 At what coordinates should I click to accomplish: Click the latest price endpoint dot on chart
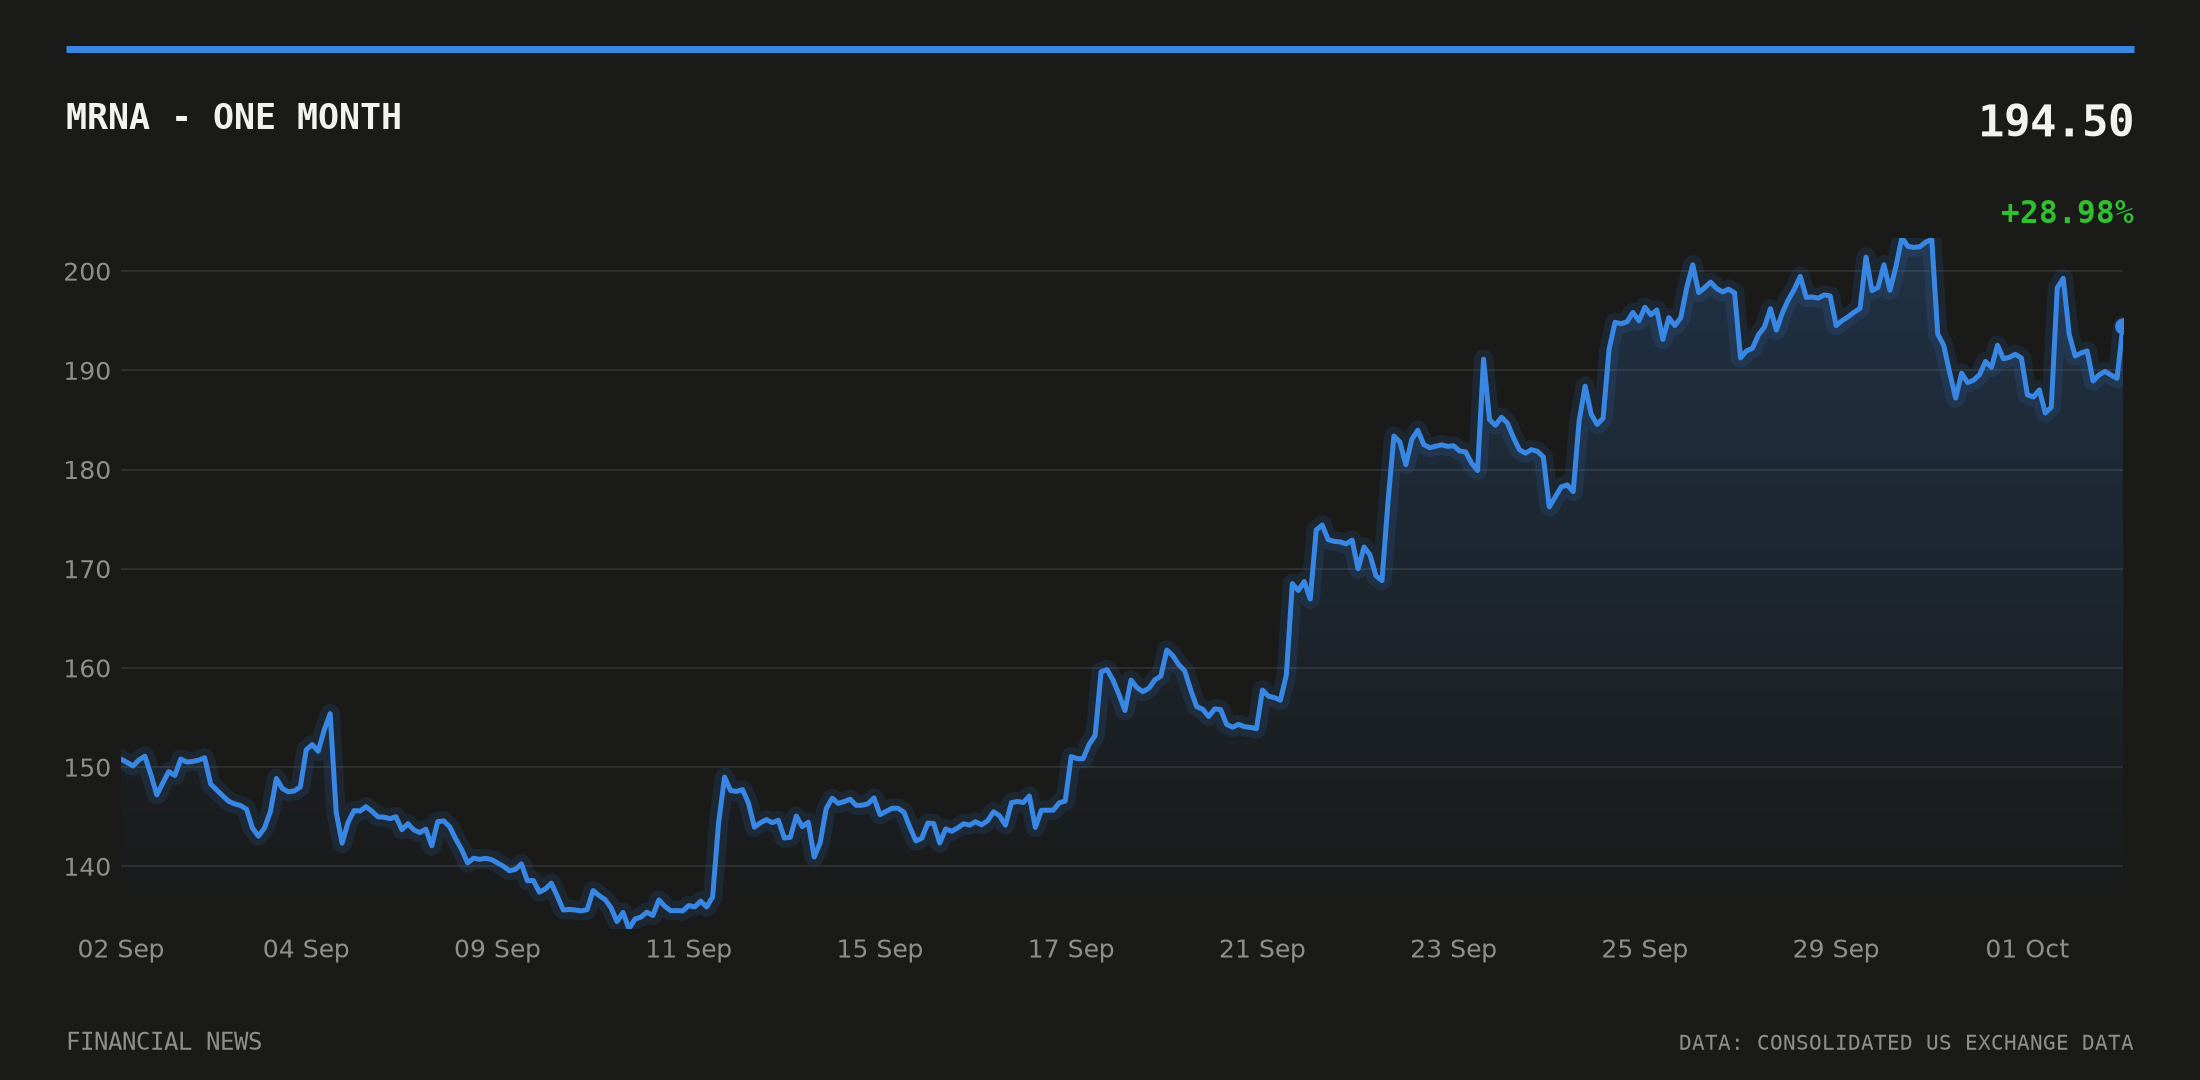(2121, 326)
